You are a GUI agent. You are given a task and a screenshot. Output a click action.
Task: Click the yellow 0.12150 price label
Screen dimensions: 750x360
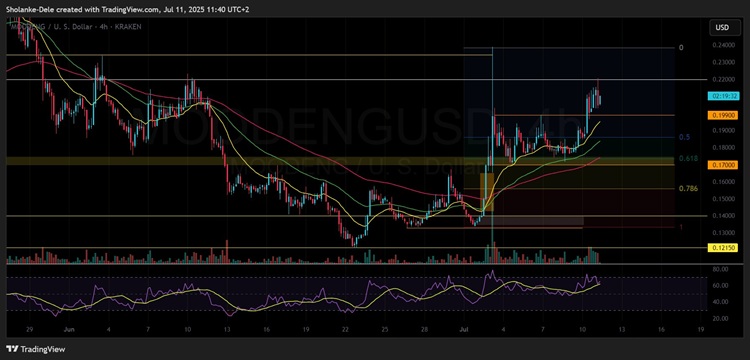click(x=722, y=247)
